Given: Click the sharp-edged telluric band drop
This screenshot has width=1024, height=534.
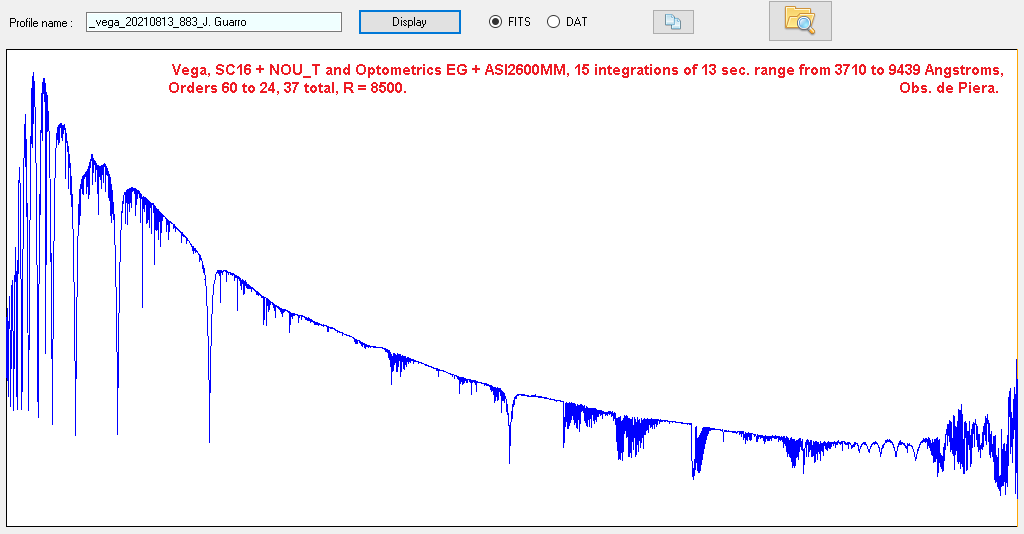Looking at the screenshot, I should [x=693, y=450].
